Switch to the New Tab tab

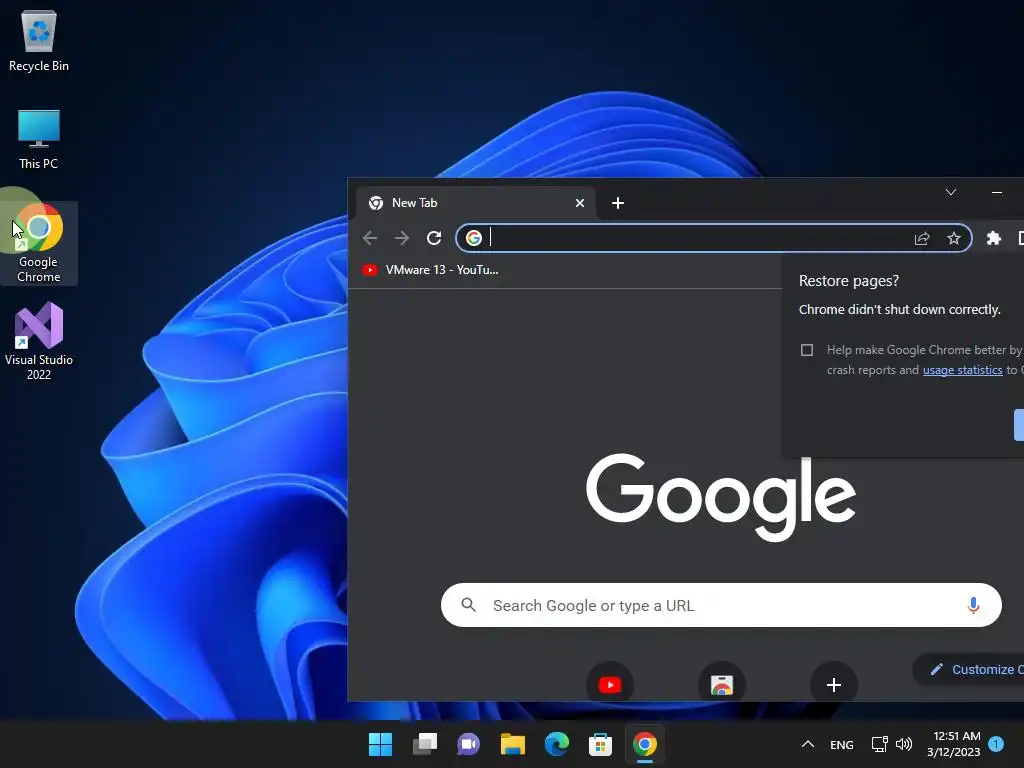475,203
